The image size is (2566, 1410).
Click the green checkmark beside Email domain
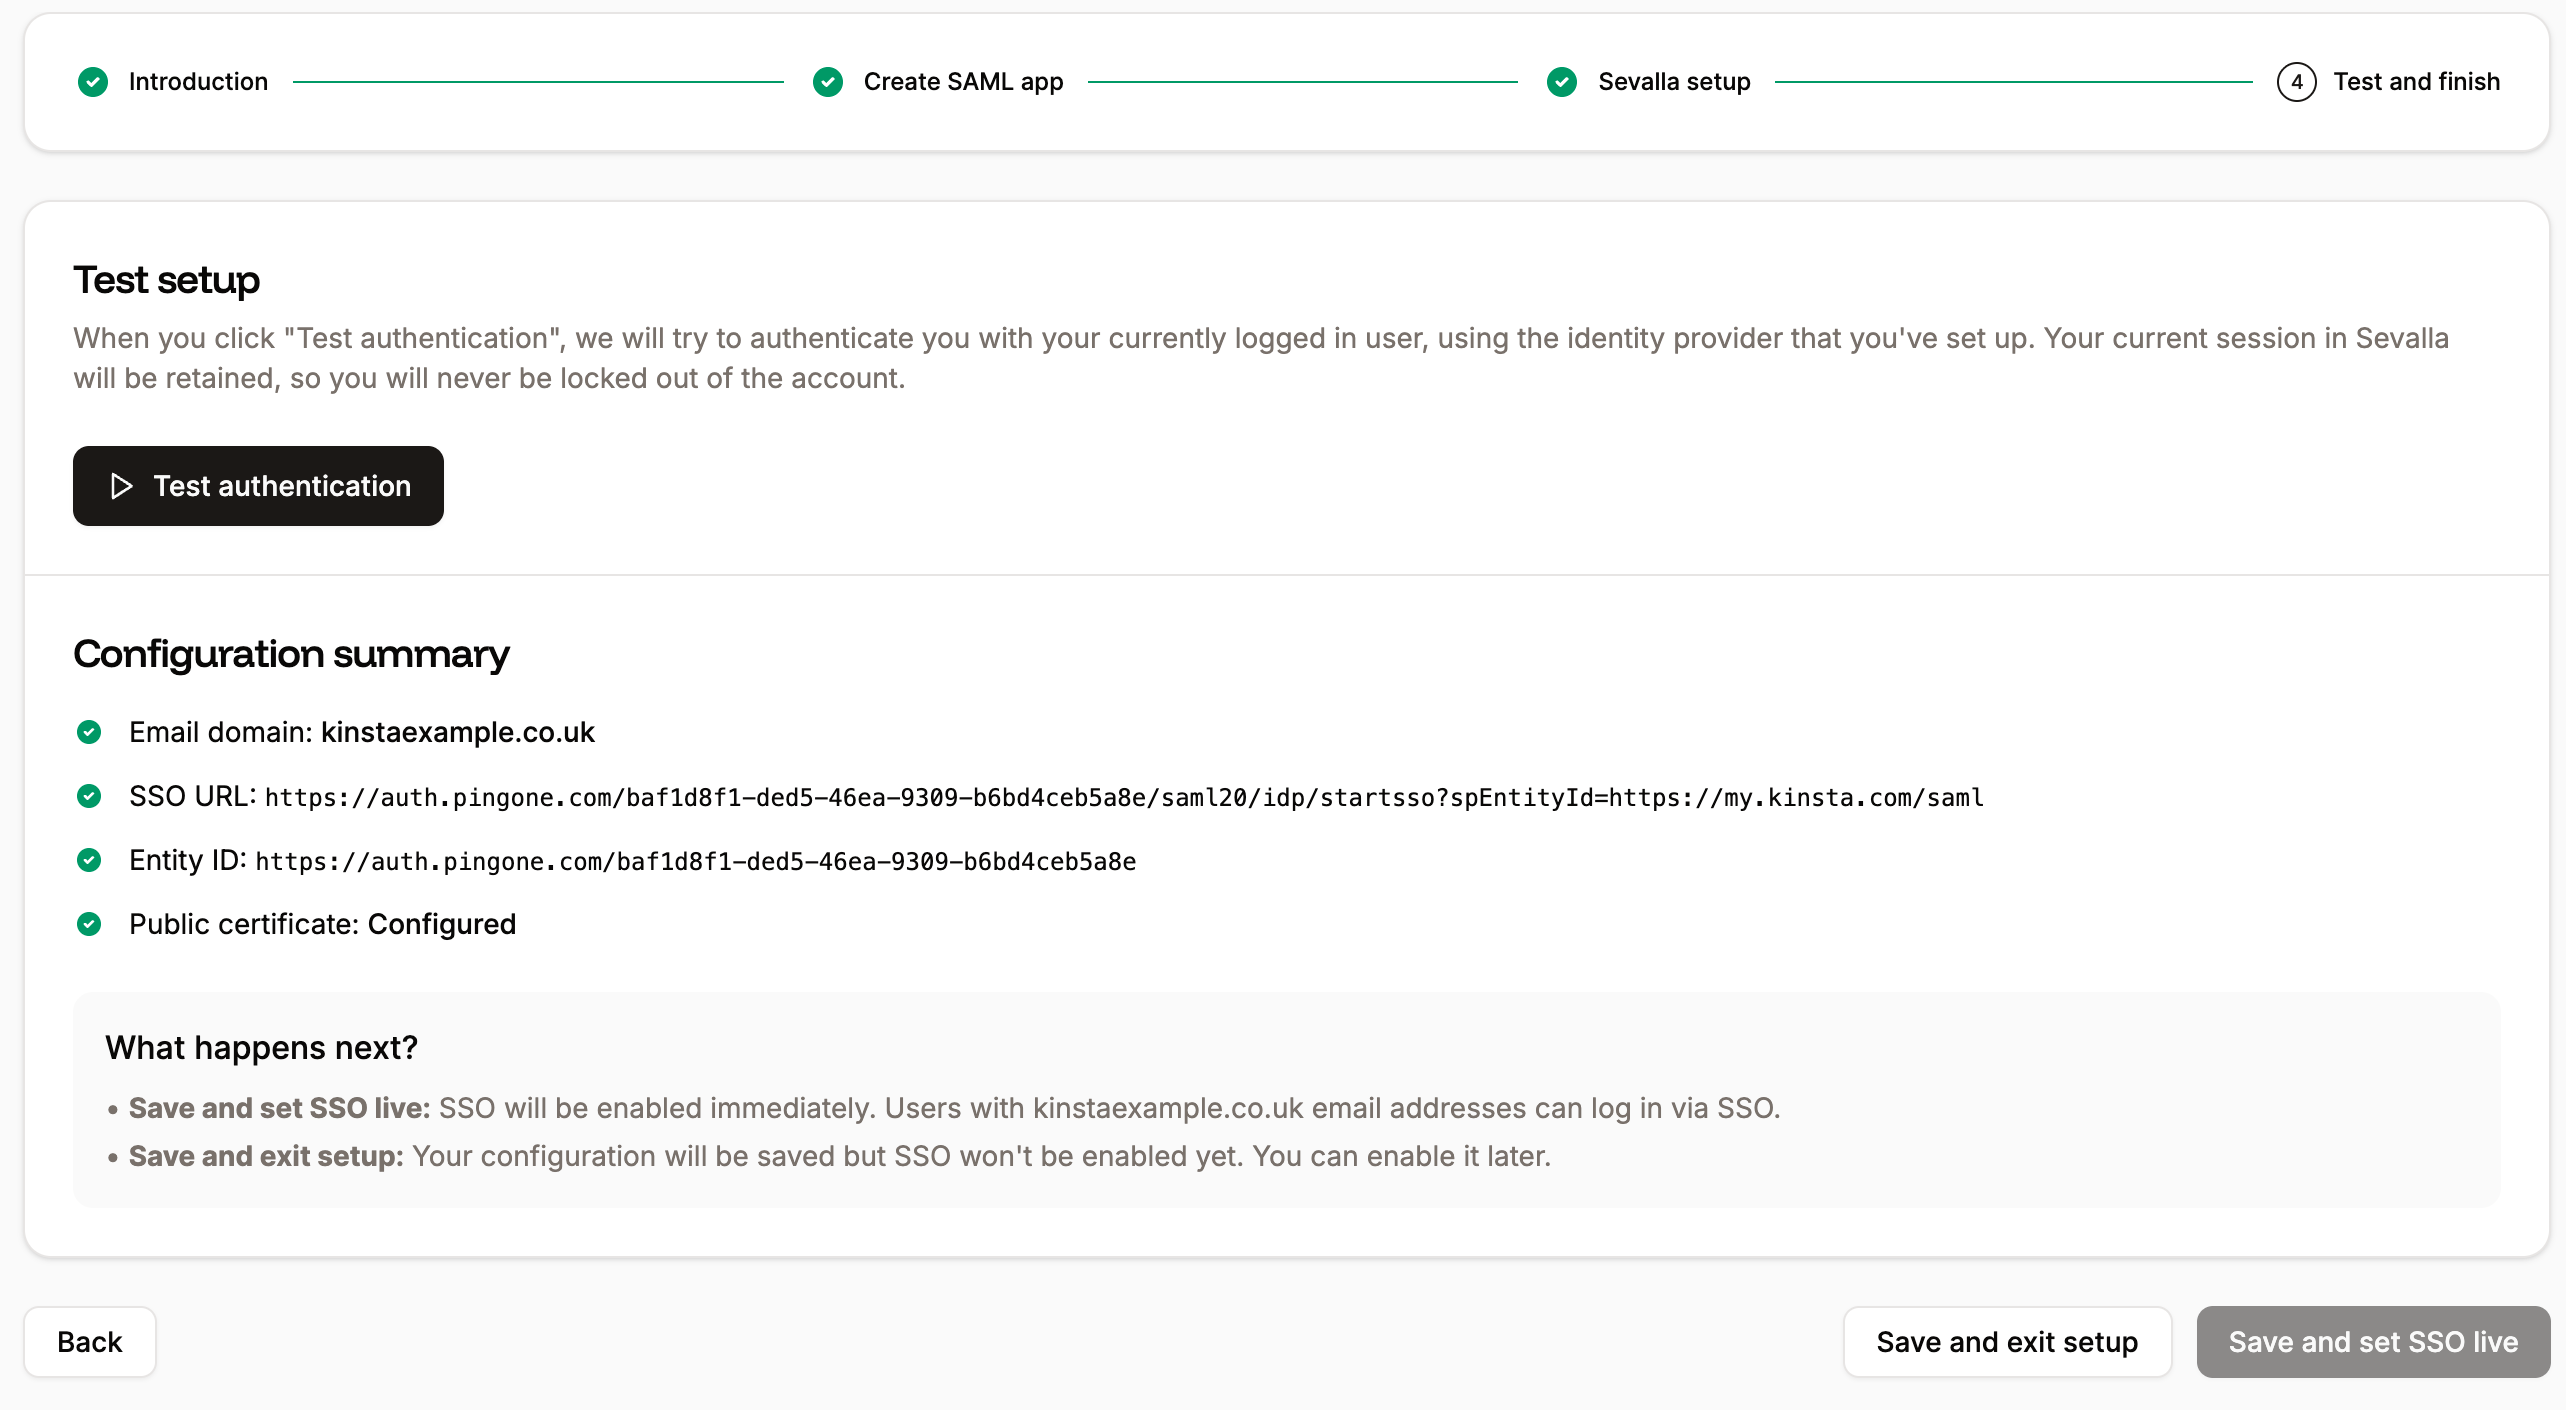coord(90,732)
